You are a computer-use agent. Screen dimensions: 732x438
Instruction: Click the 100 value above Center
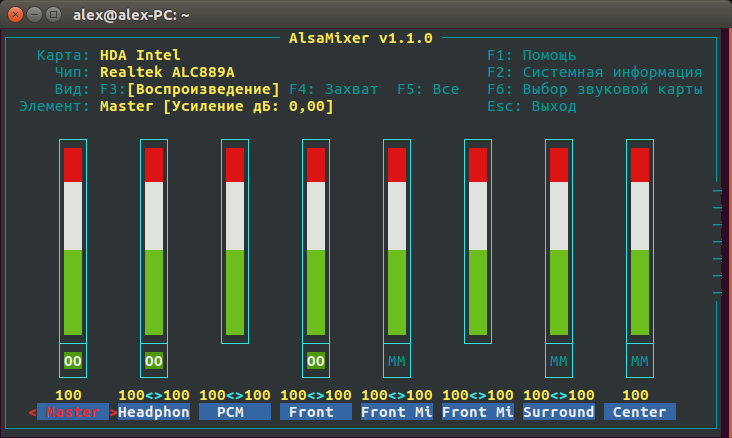tap(635, 395)
